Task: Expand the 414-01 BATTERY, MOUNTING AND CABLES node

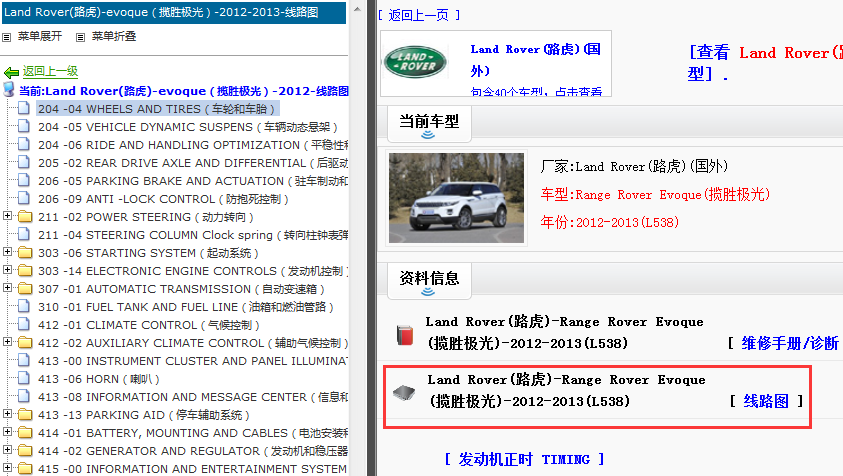Action: [x=7, y=431]
